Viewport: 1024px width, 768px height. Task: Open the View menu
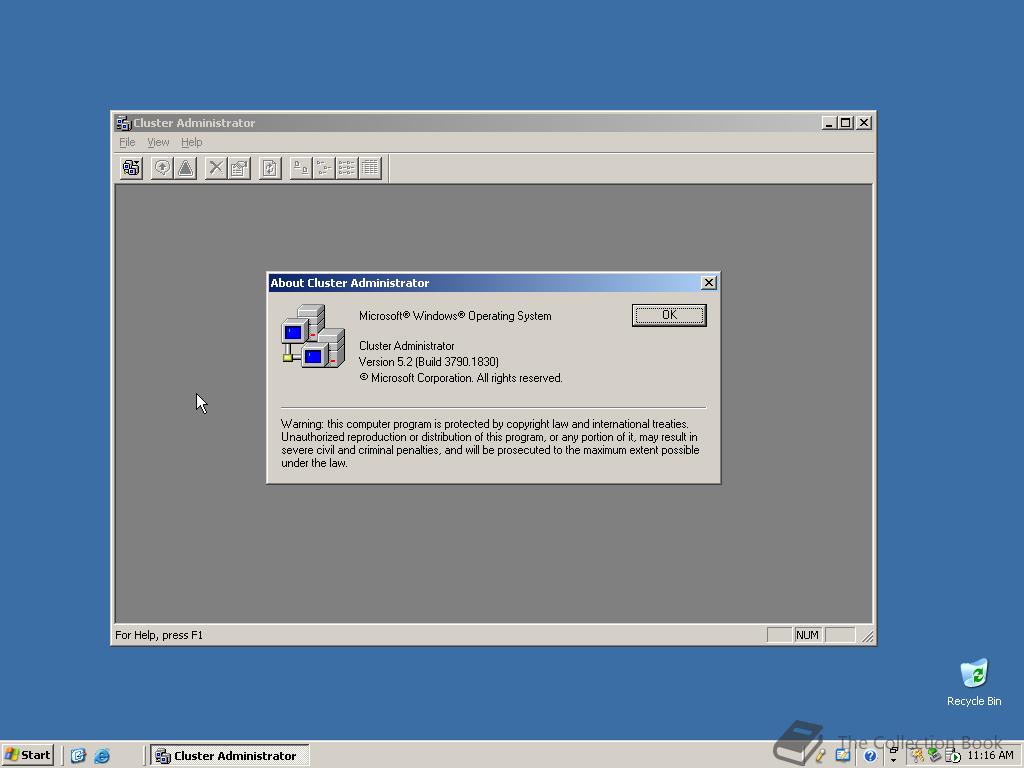click(157, 142)
